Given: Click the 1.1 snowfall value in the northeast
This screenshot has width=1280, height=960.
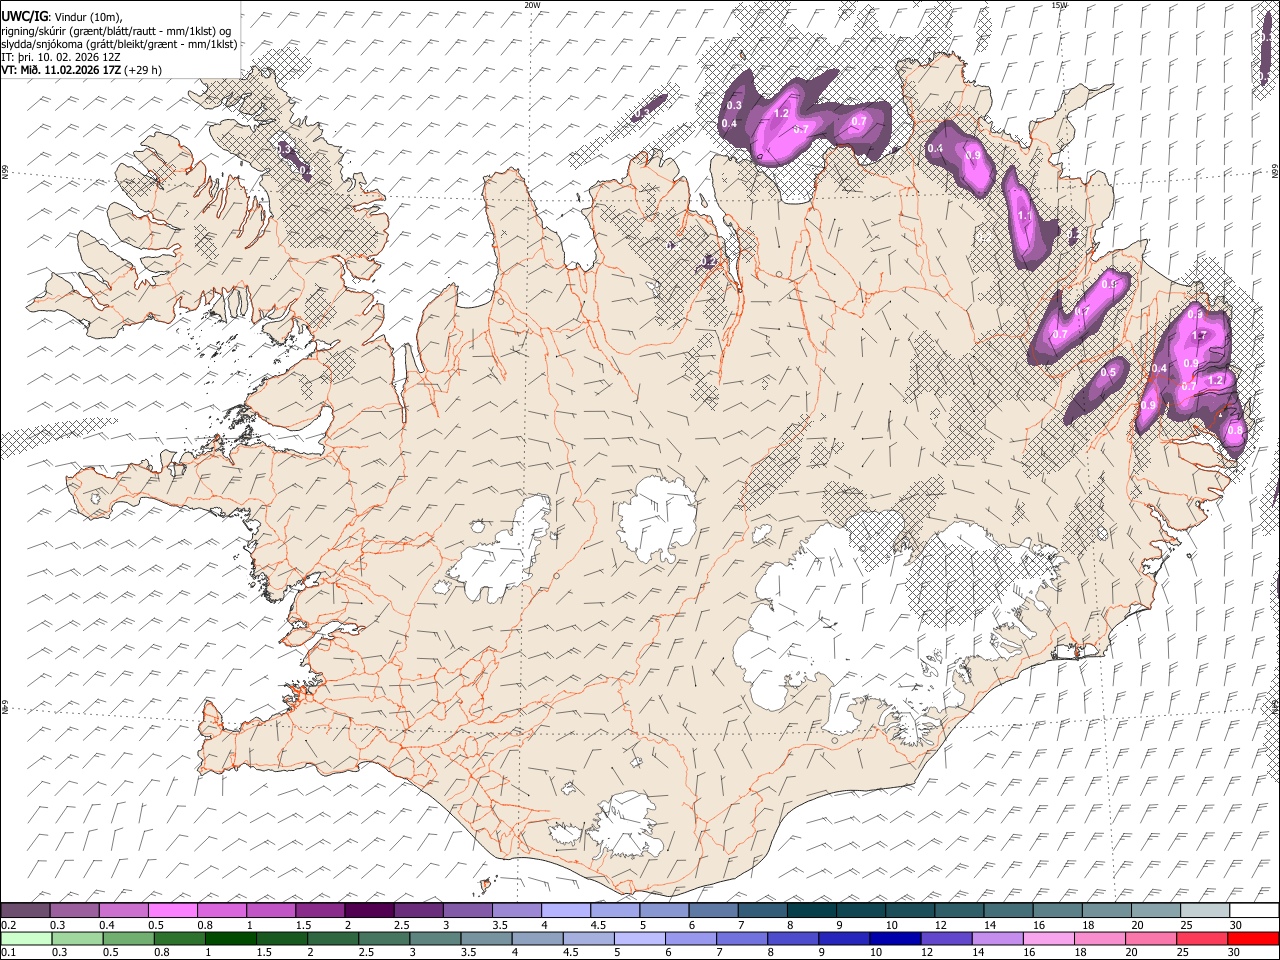Looking at the screenshot, I should tap(1024, 215).
